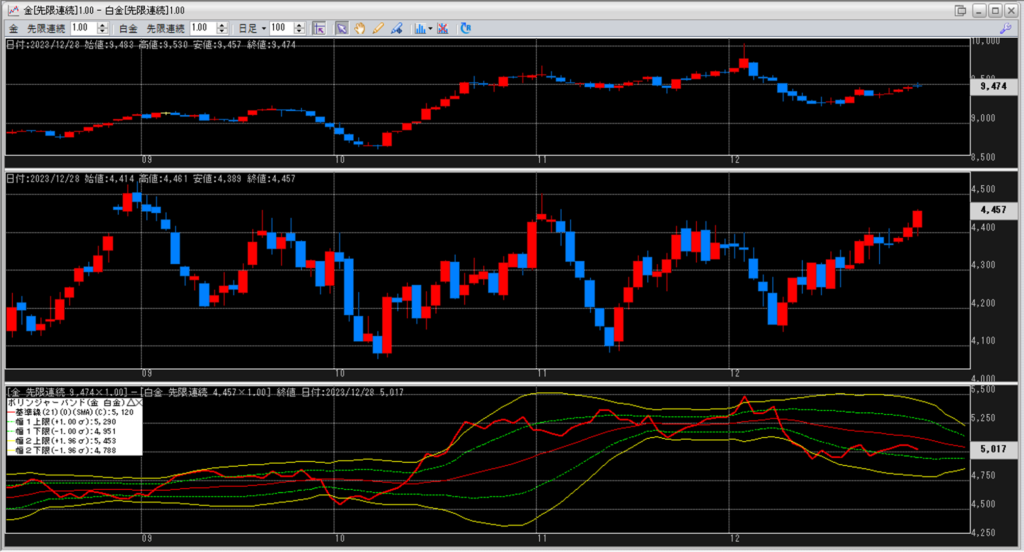Toggle the crosshair cursor mode button

pos(317,28)
